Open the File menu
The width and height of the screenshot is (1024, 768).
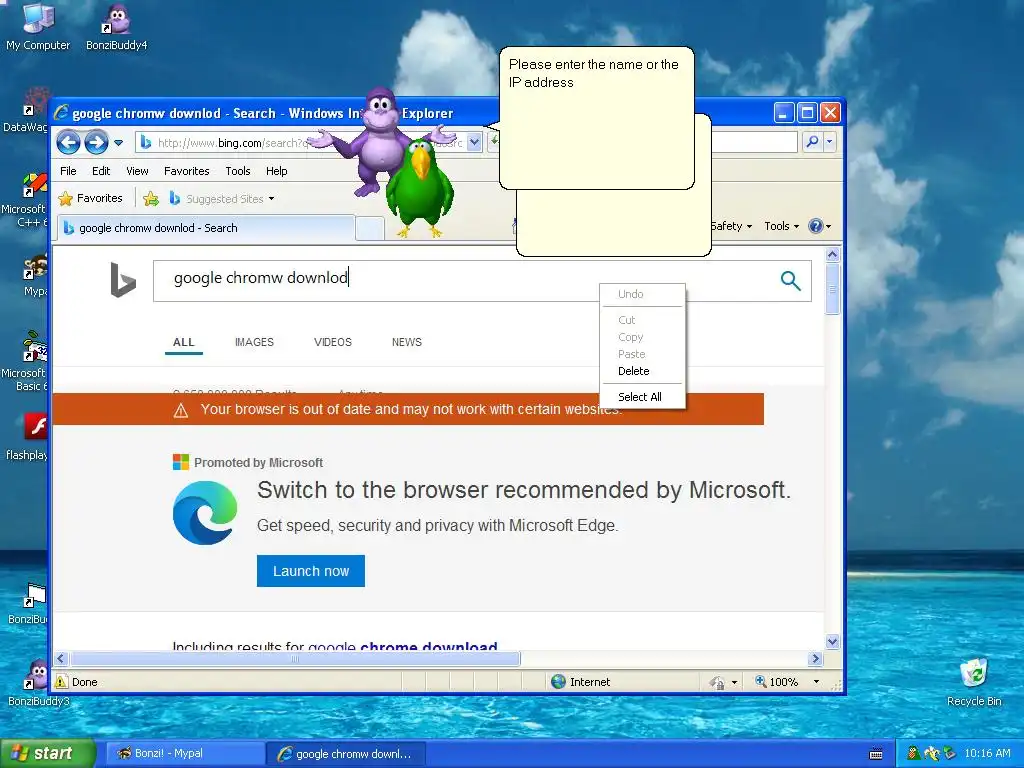68,171
